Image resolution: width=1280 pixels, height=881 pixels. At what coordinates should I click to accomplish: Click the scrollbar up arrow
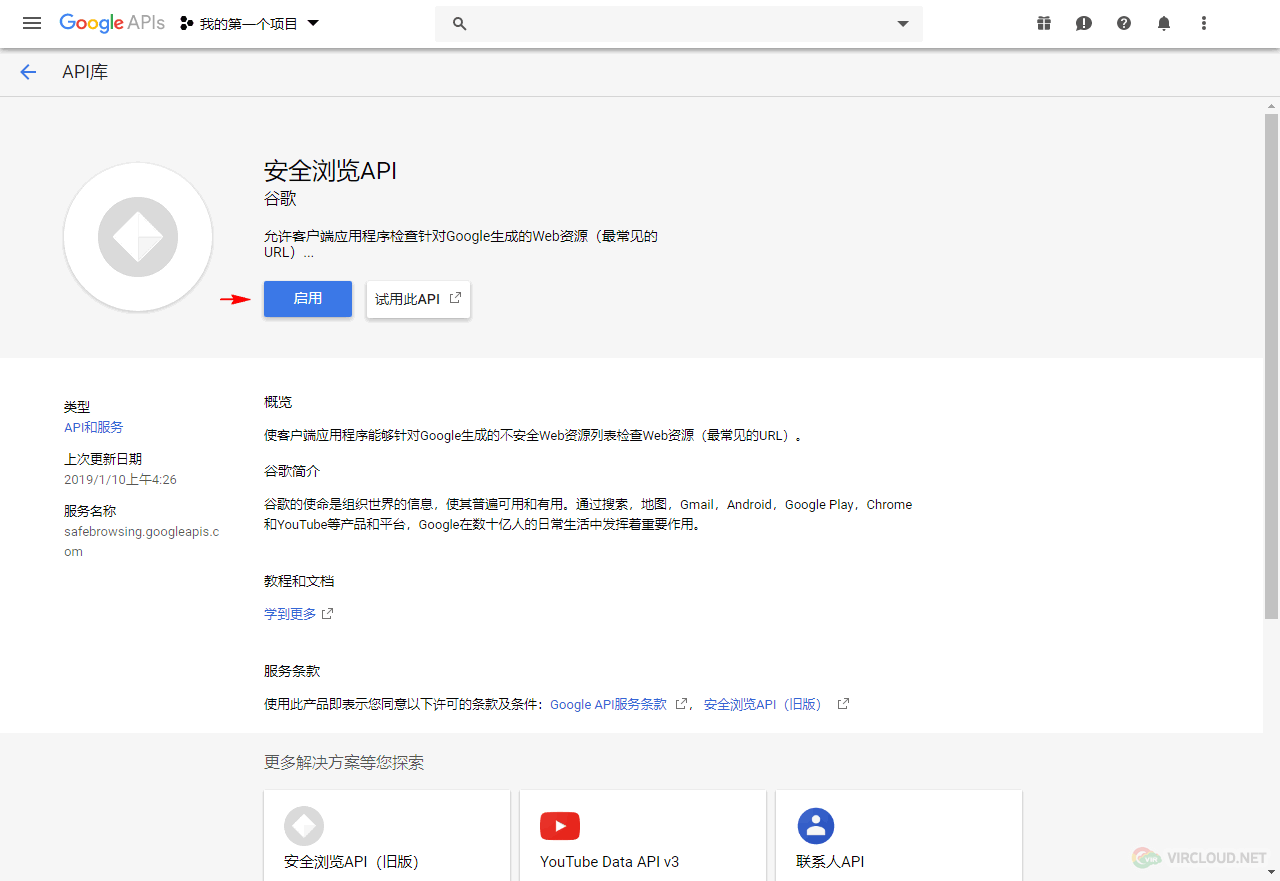click(1271, 105)
